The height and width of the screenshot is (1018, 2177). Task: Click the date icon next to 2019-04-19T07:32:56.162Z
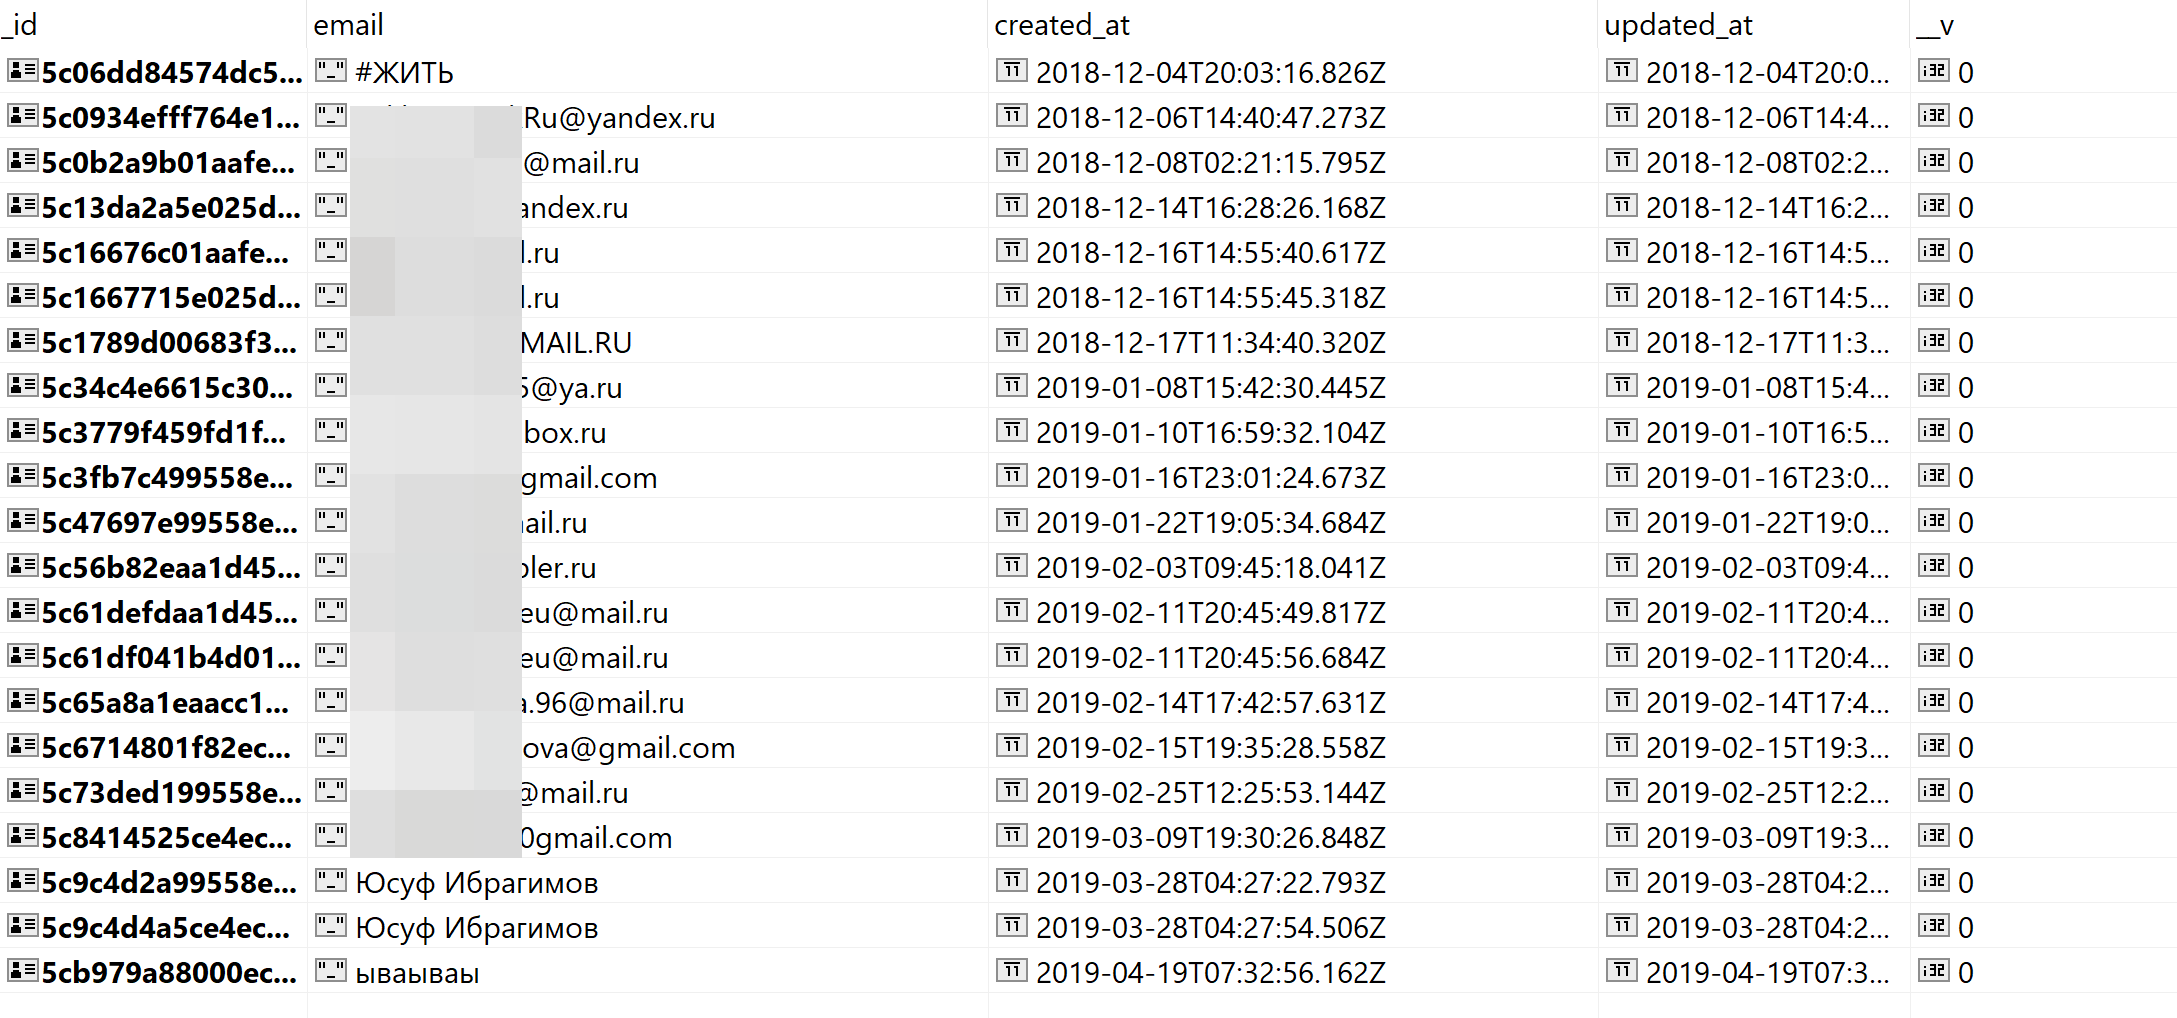point(1013,970)
